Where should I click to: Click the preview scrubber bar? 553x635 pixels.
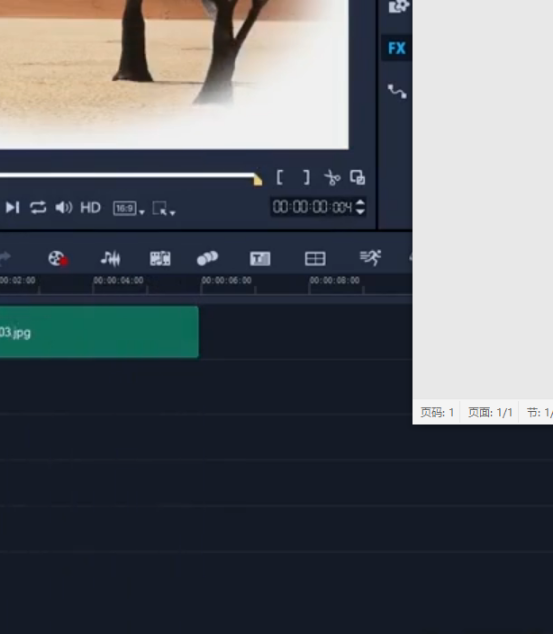click(x=127, y=175)
